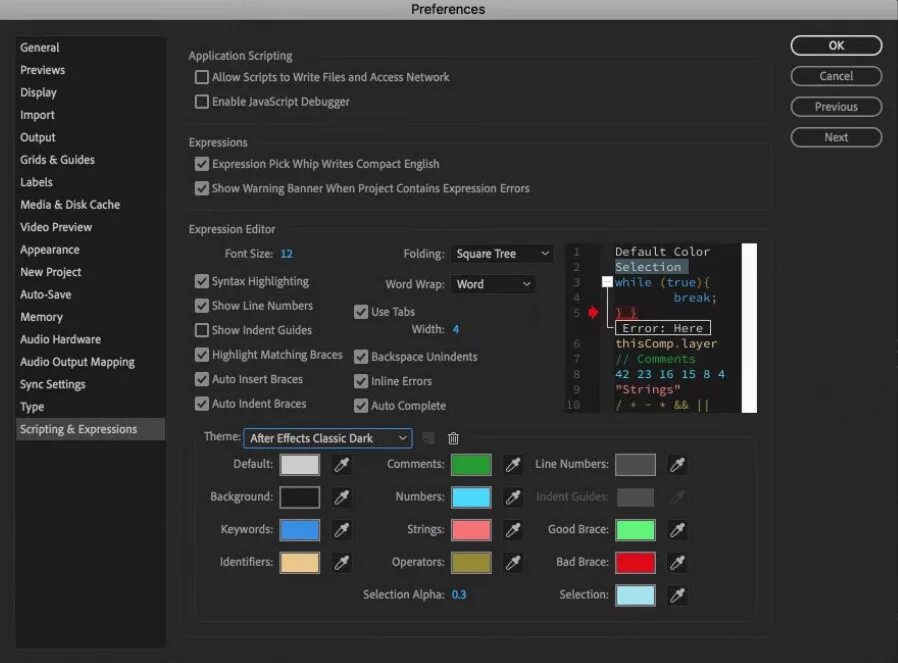Change the Comments green swatch
The image size is (898, 663).
pyautogui.click(x=471, y=464)
